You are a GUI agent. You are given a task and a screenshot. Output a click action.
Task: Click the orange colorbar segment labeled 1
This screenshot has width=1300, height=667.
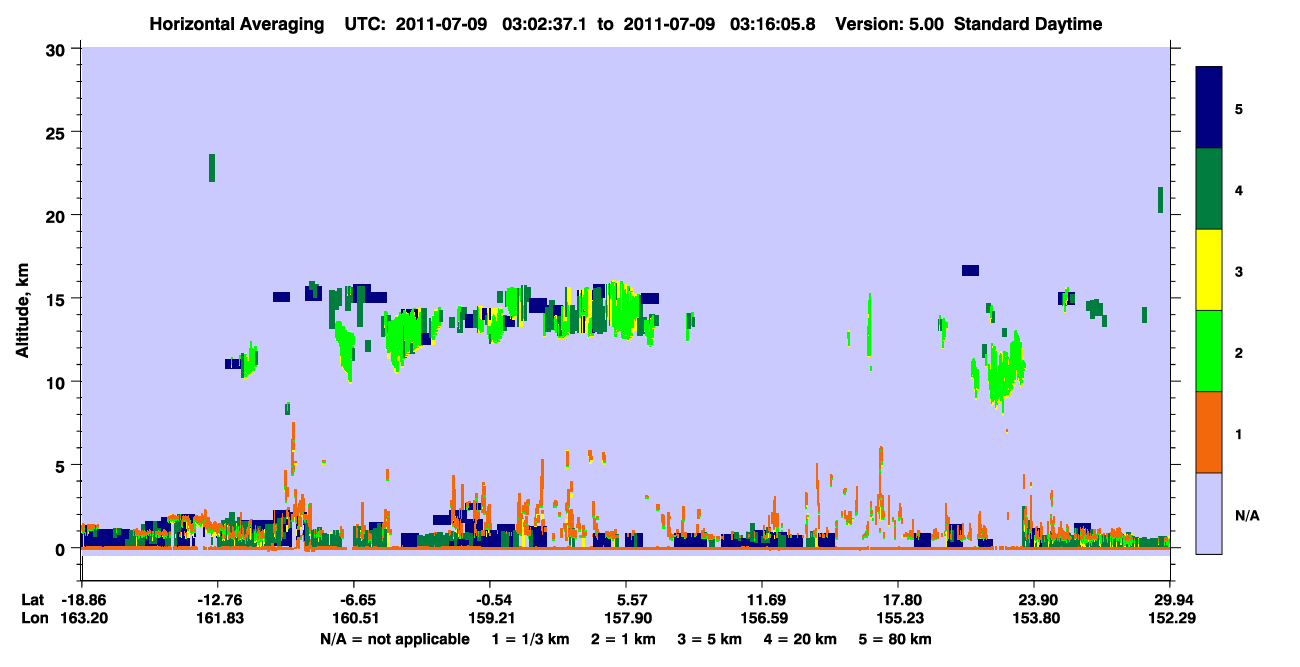1209,432
